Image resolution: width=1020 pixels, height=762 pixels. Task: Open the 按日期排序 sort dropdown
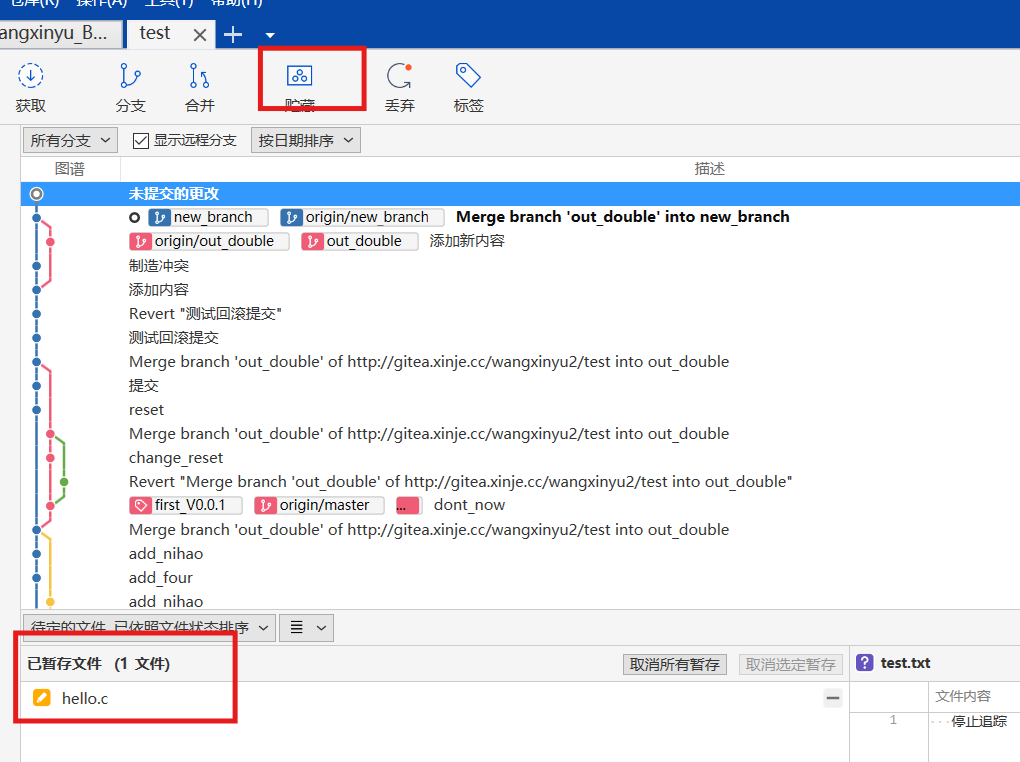click(x=306, y=141)
